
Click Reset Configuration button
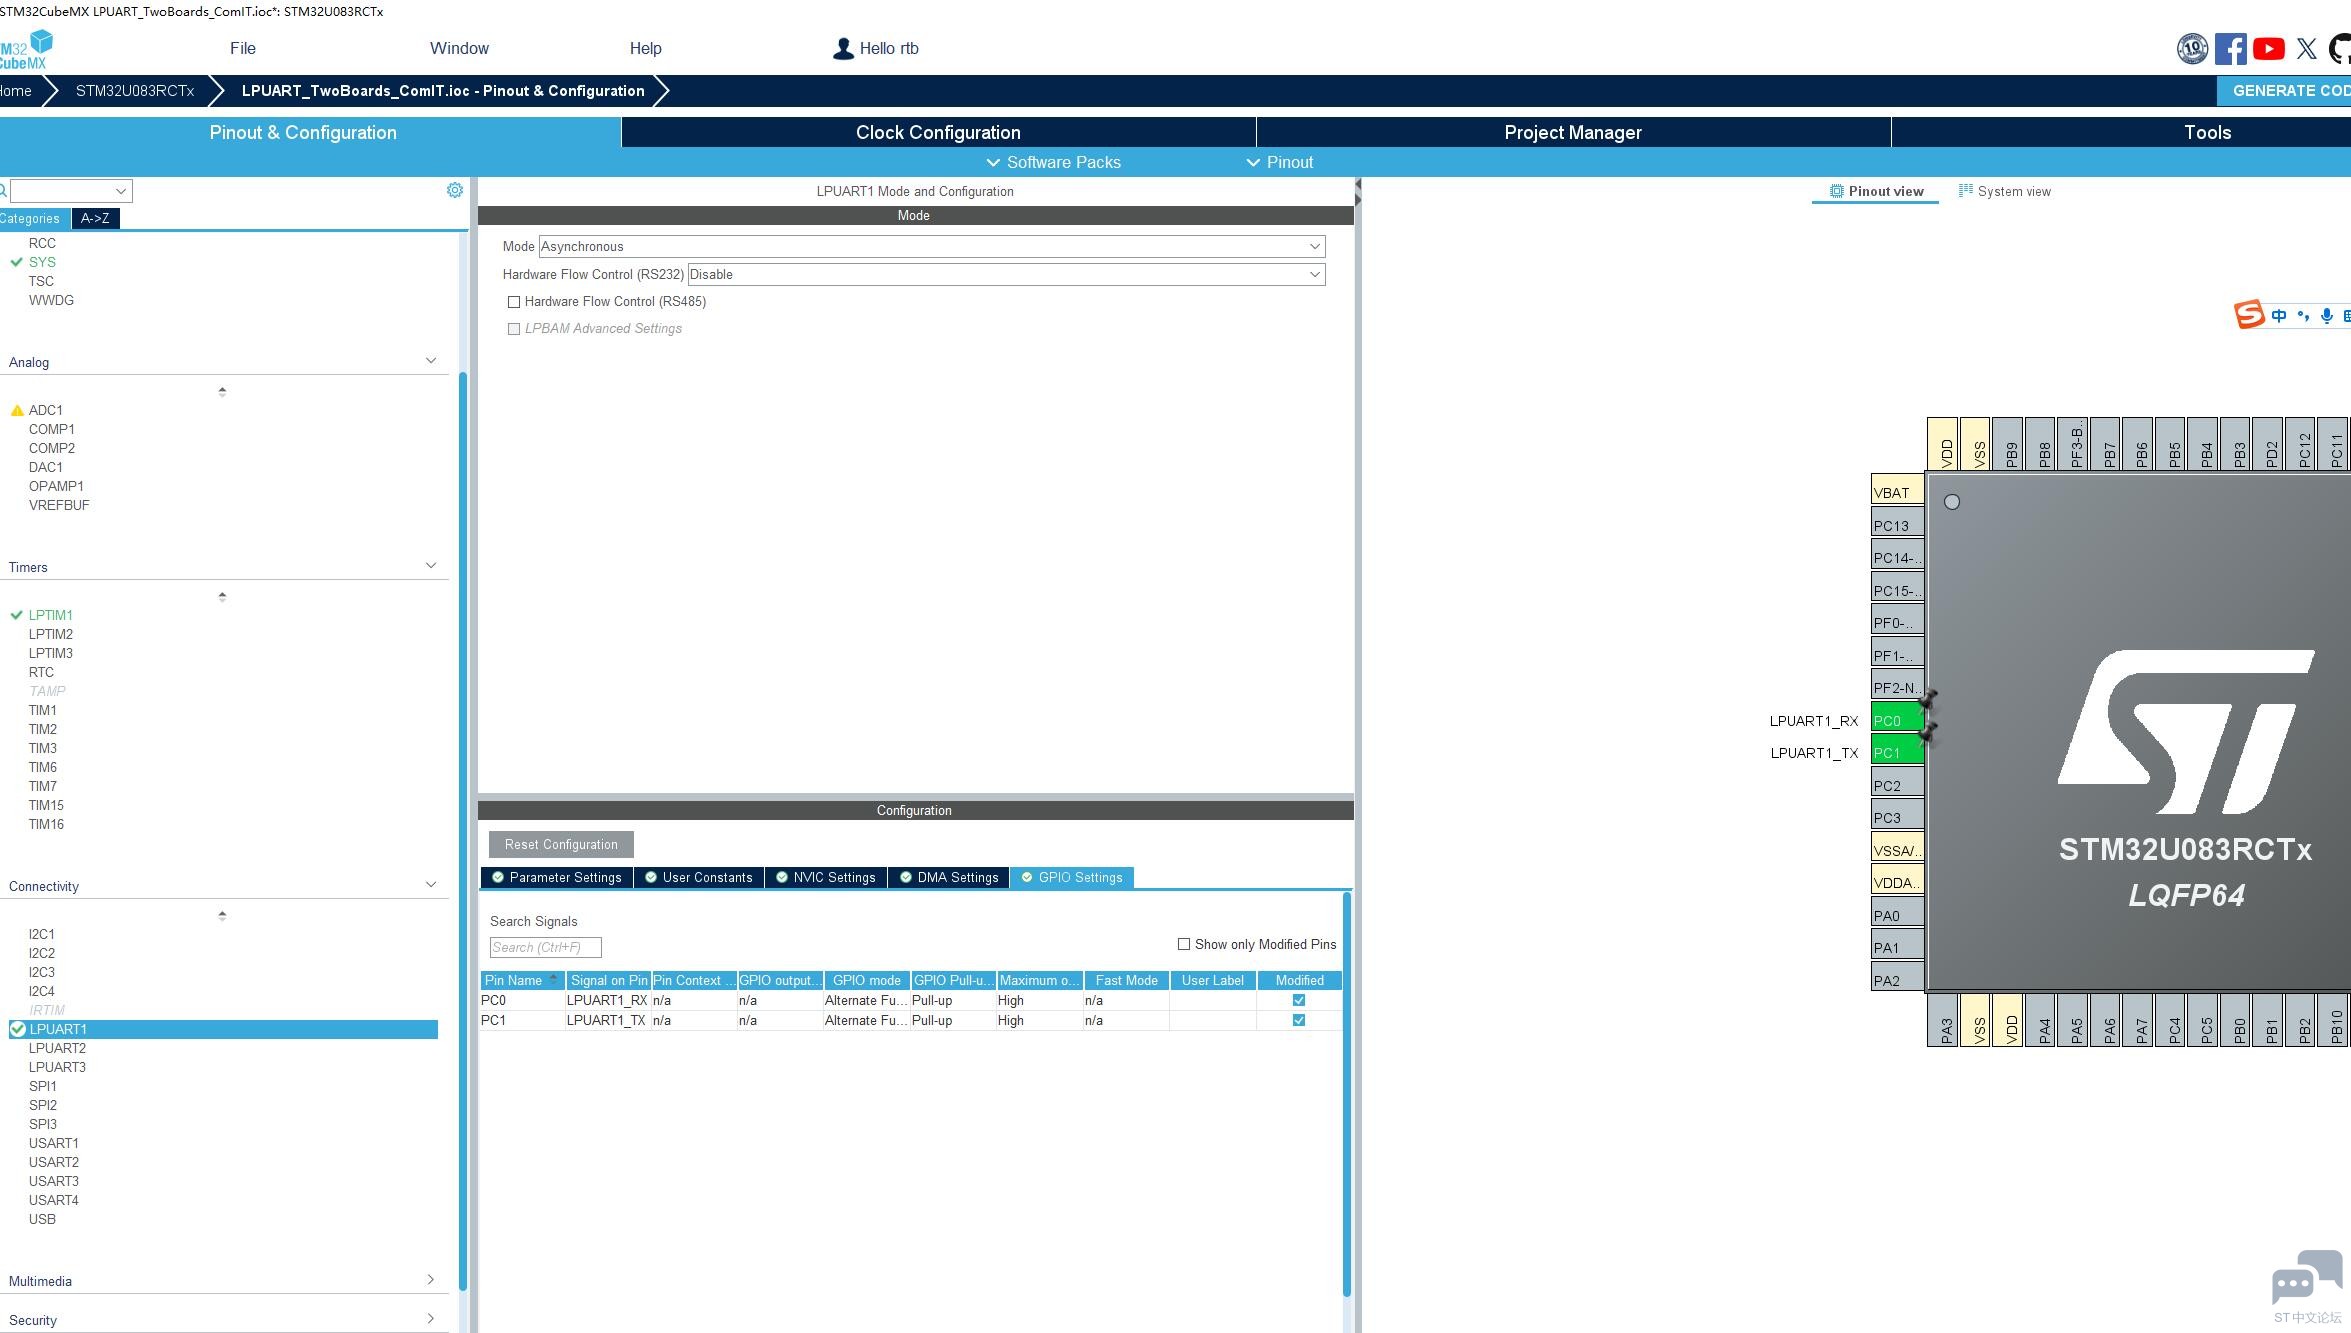pos(561,844)
